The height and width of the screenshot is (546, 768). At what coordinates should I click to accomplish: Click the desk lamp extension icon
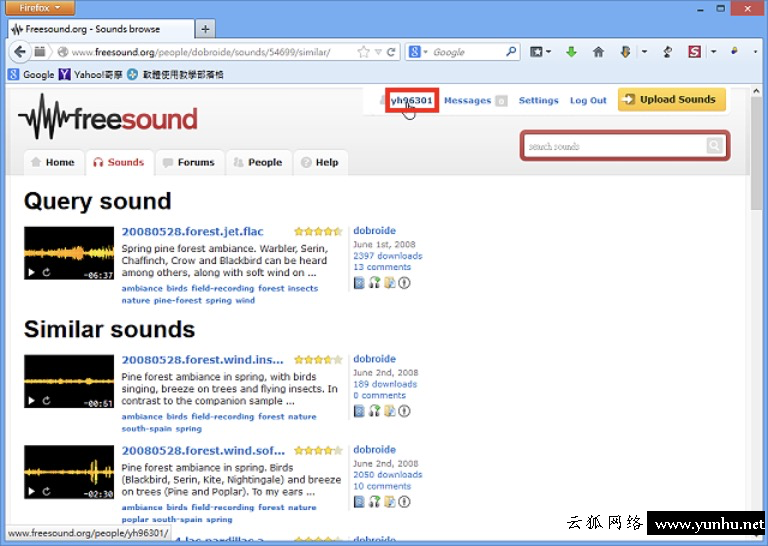pos(667,51)
